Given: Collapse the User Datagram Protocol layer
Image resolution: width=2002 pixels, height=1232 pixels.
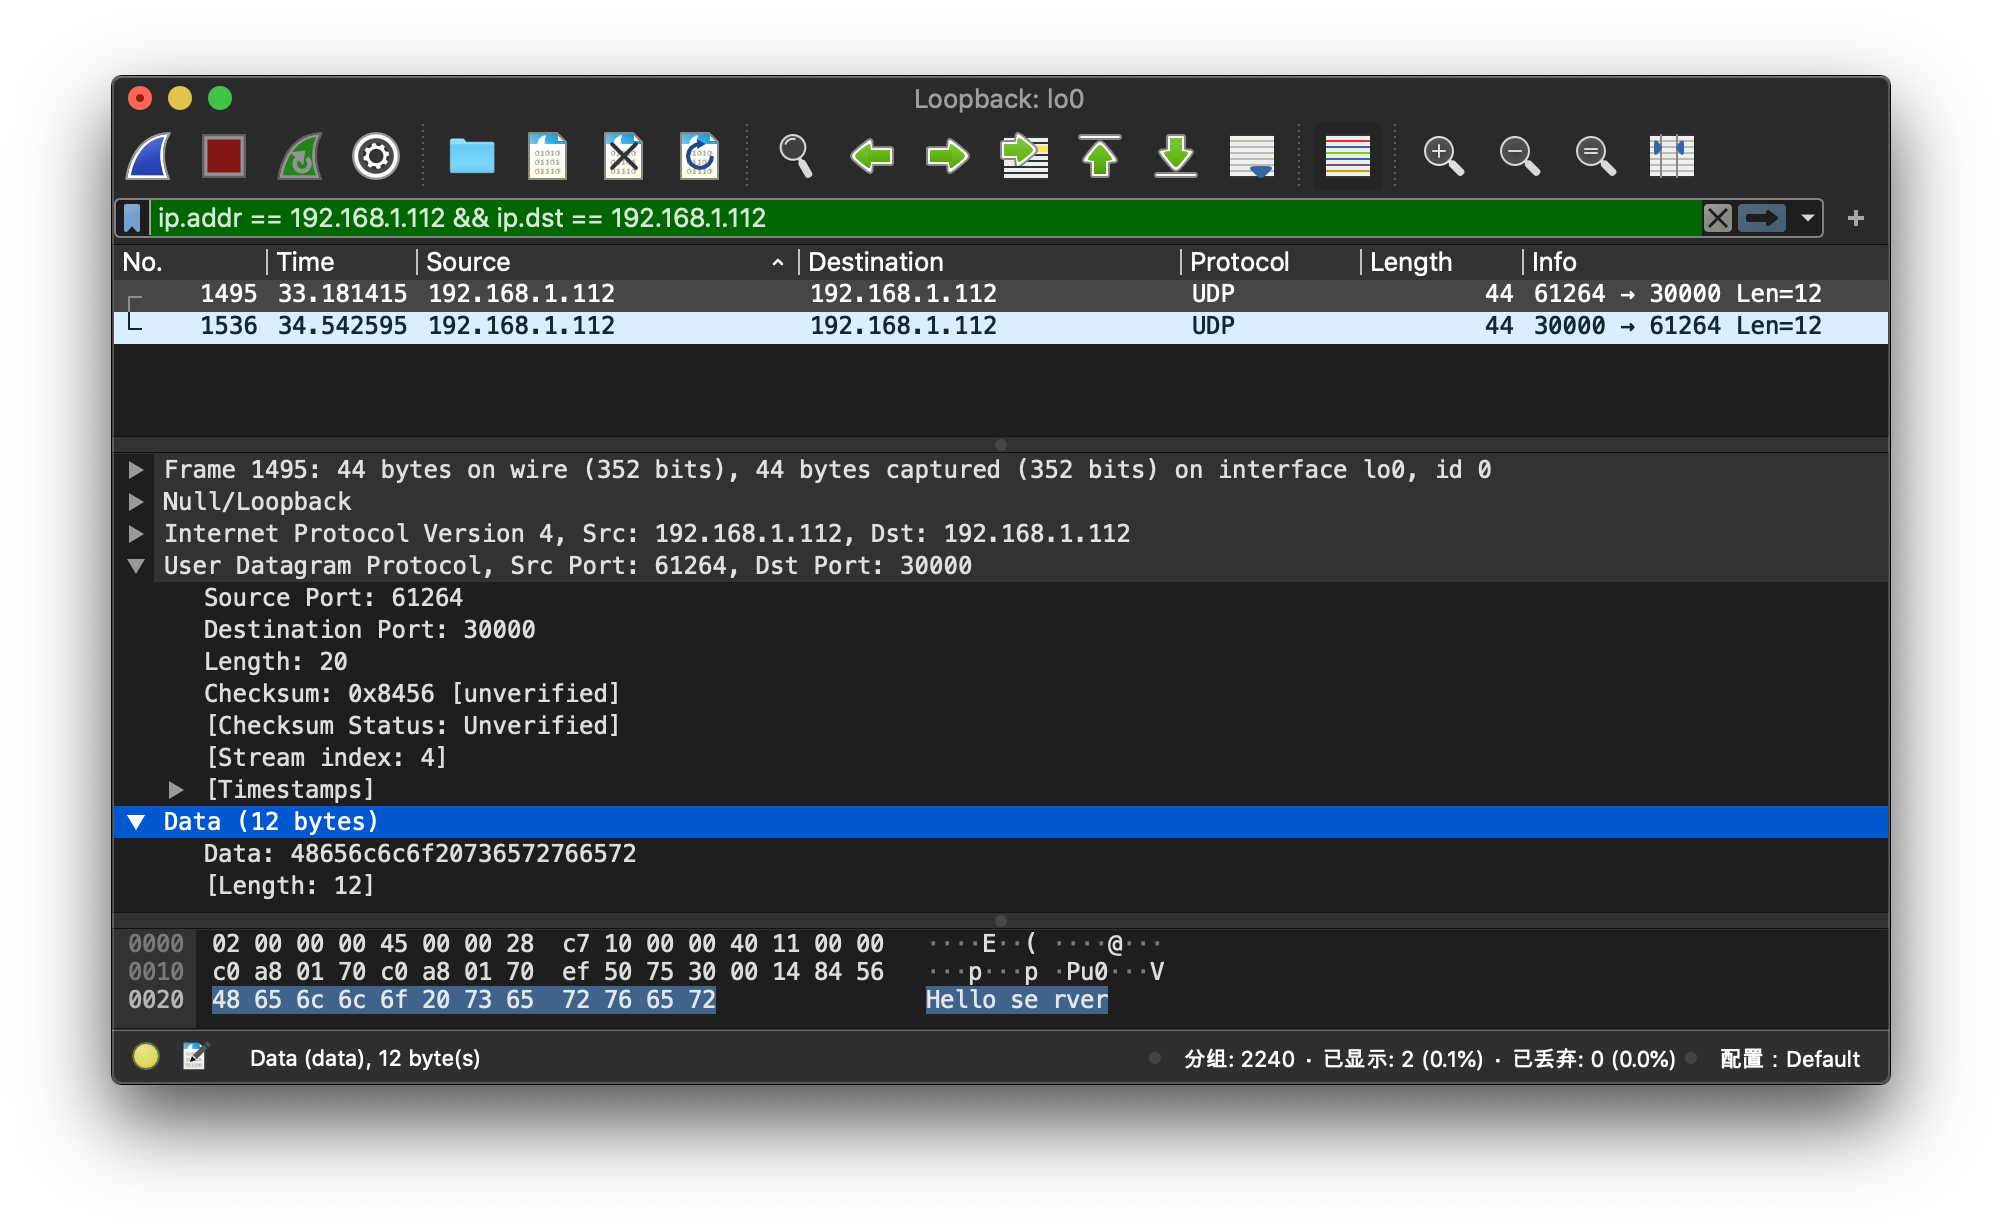Looking at the screenshot, I should pos(136,566).
